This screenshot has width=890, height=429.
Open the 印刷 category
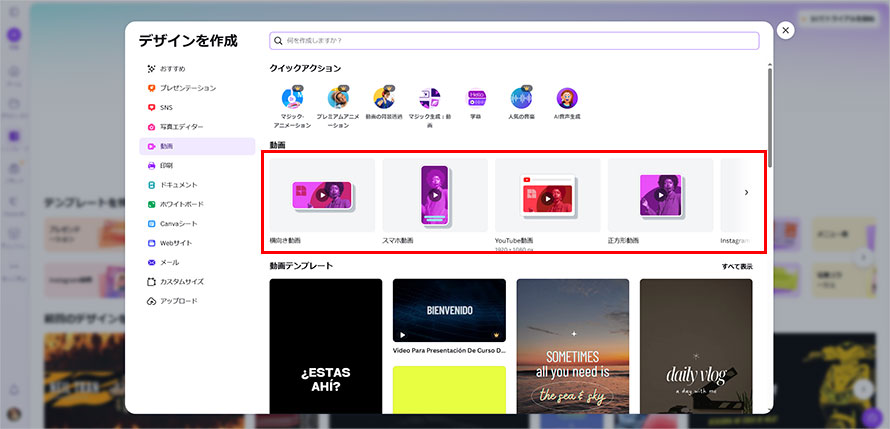(x=197, y=166)
